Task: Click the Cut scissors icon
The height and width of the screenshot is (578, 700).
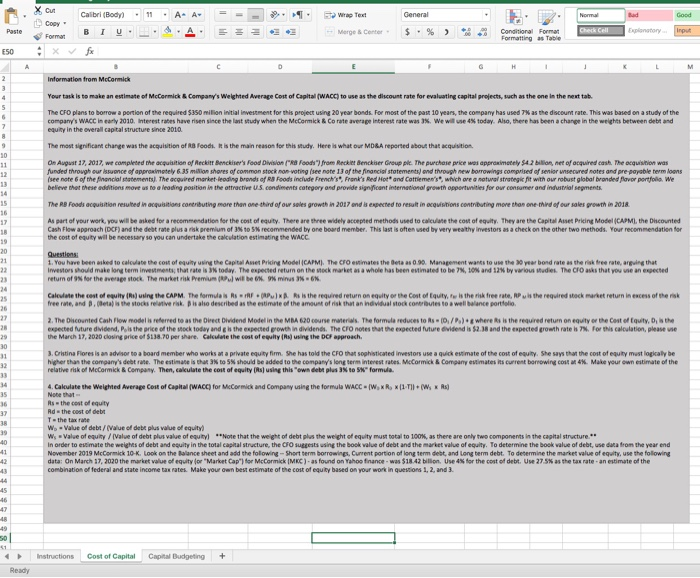Action: tap(38, 10)
